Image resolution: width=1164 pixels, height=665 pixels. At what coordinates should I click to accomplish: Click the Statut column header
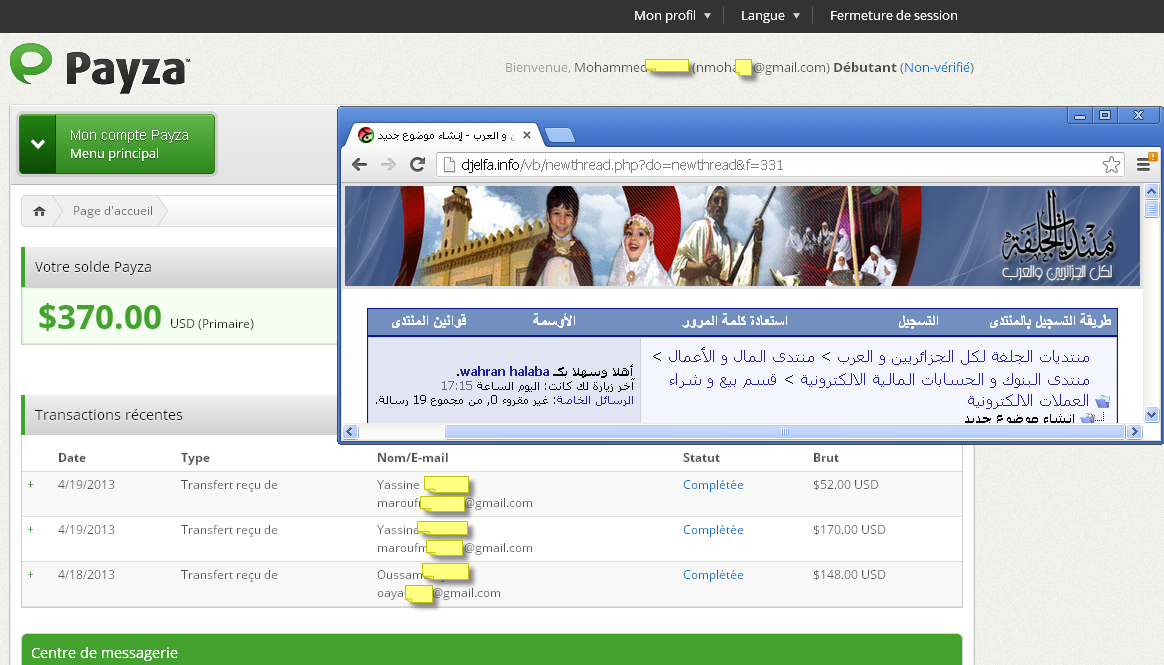click(702, 458)
